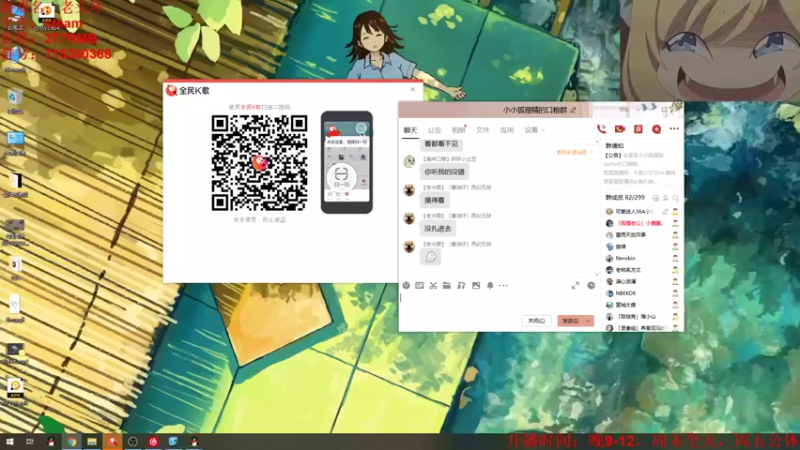The width and height of the screenshot is (800, 450).
Task: Click the message "看都看不见"
Action: click(441, 144)
